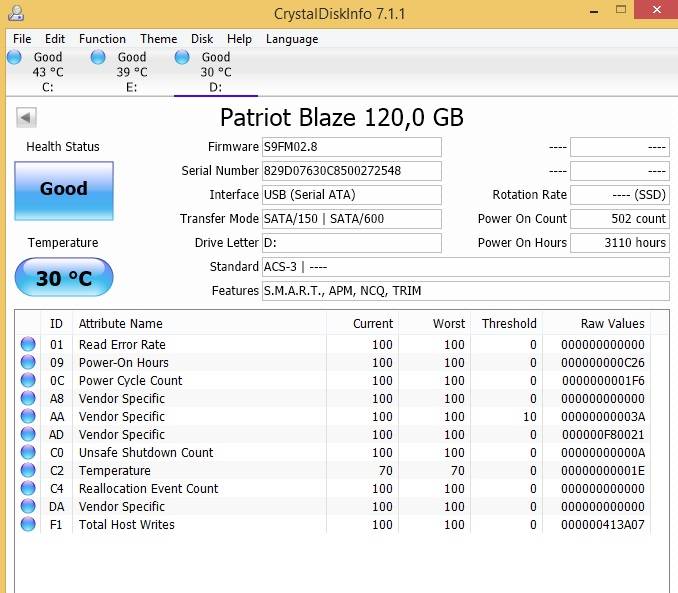The height and width of the screenshot is (593, 678).
Task: Click the Power On Count field 502 count
Action: click(620, 219)
